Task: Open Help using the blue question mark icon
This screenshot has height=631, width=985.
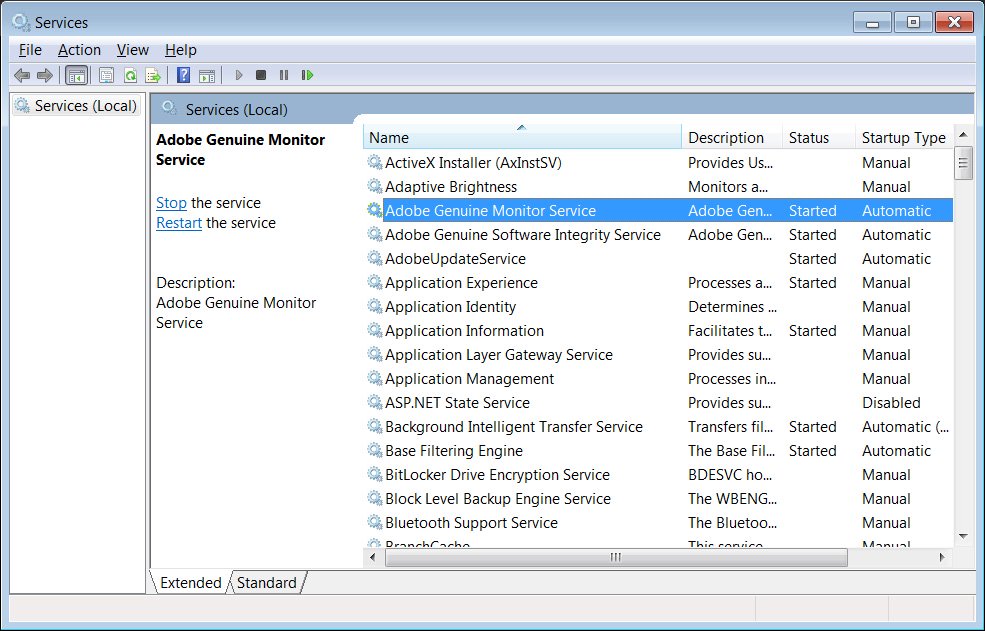Action: (x=183, y=75)
